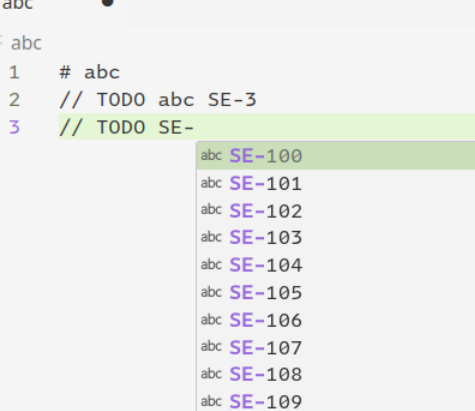475x411 pixels.
Task: Place cursor in "// TODO abc SE-3" line
Action: click(158, 100)
